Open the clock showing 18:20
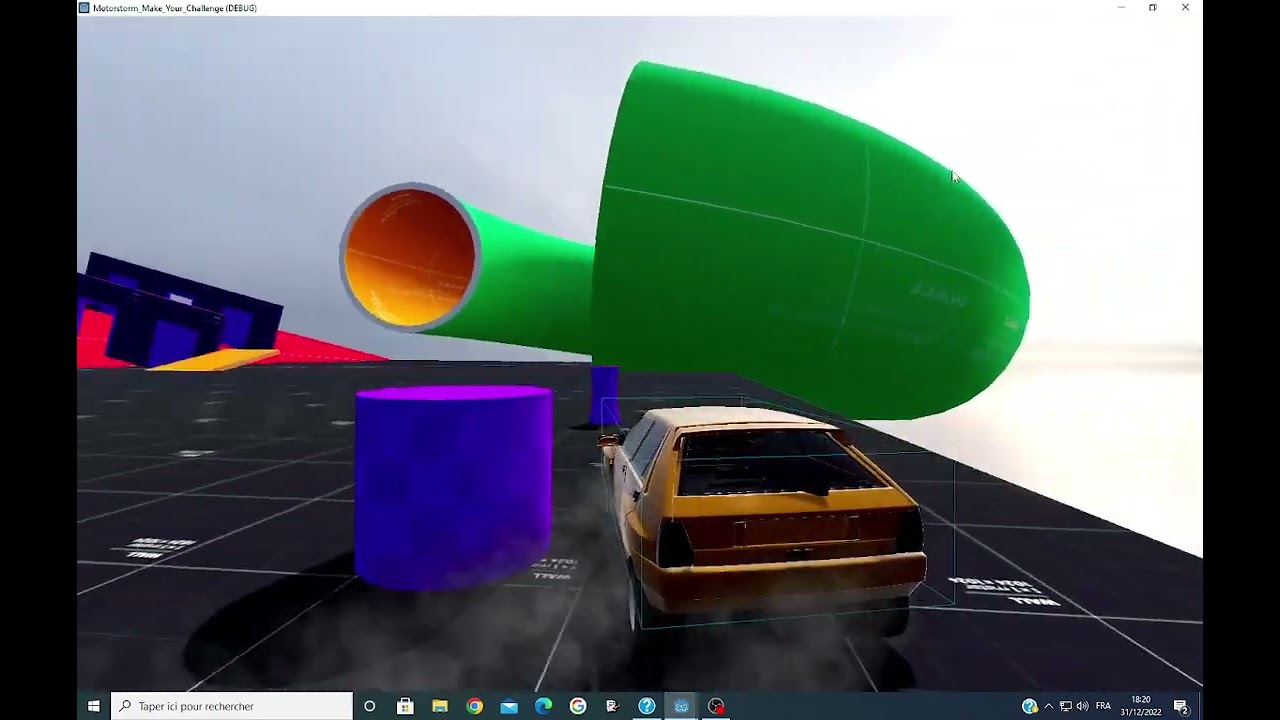This screenshot has height=720, width=1280. pos(1140,706)
